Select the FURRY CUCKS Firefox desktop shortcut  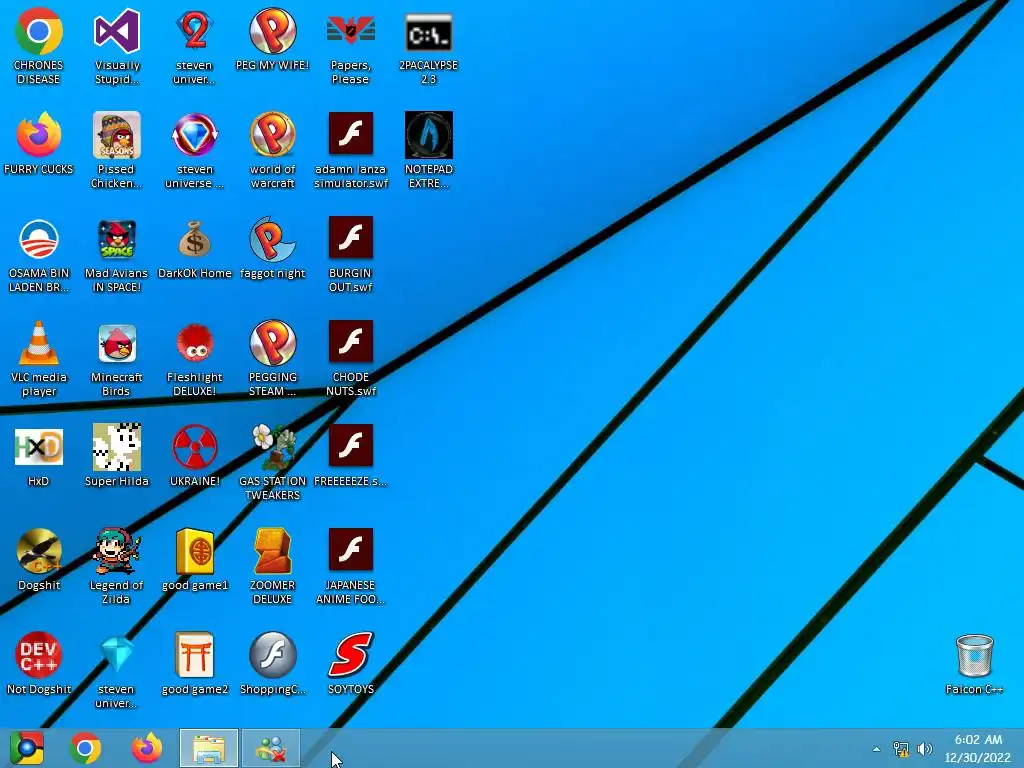pyautogui.click(x=39, y=135)
